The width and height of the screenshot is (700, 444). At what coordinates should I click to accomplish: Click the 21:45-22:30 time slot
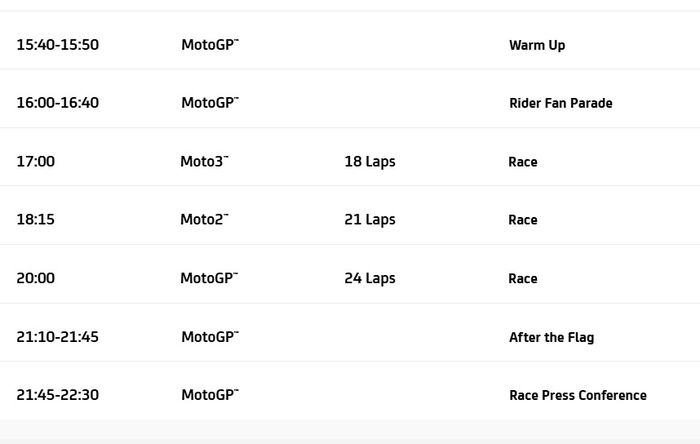pos(57,395)
